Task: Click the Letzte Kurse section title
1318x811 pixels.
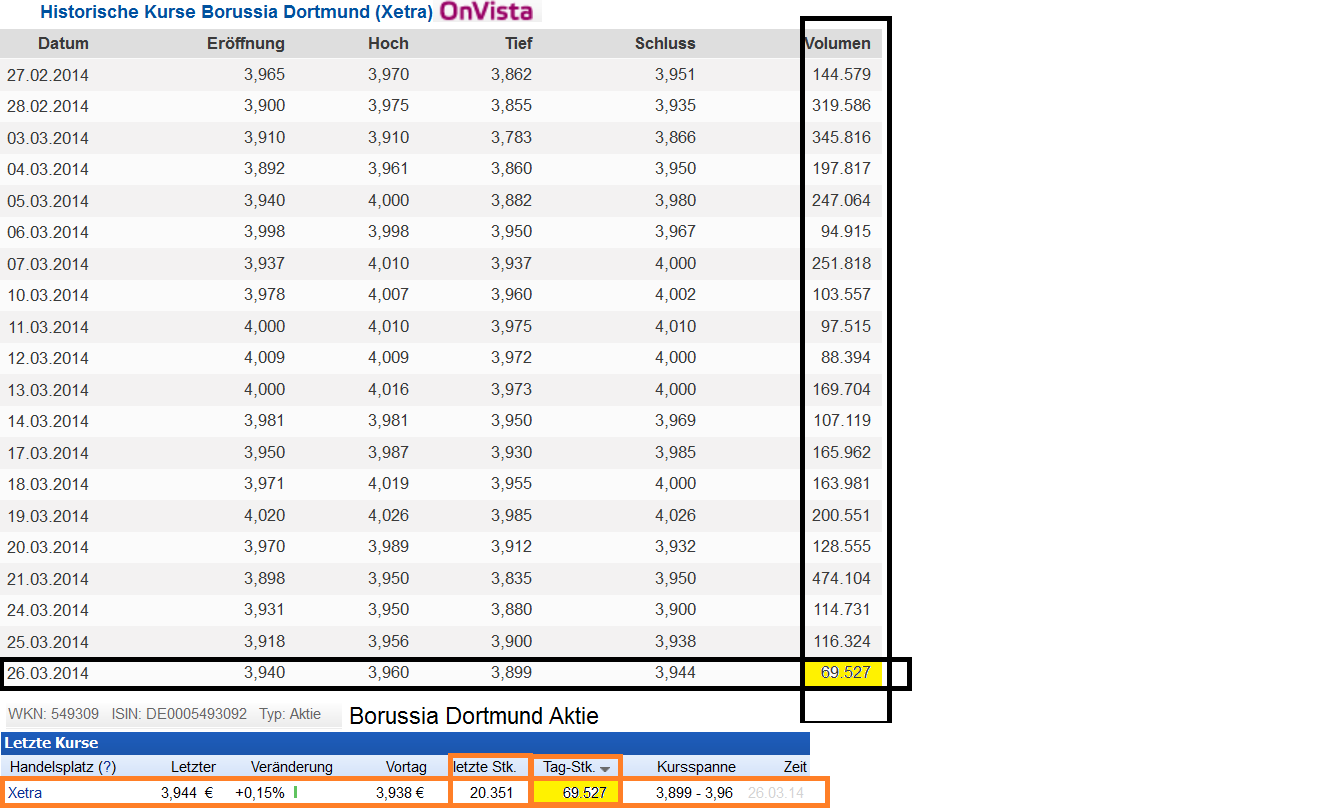Action: (x=51, y=743)
